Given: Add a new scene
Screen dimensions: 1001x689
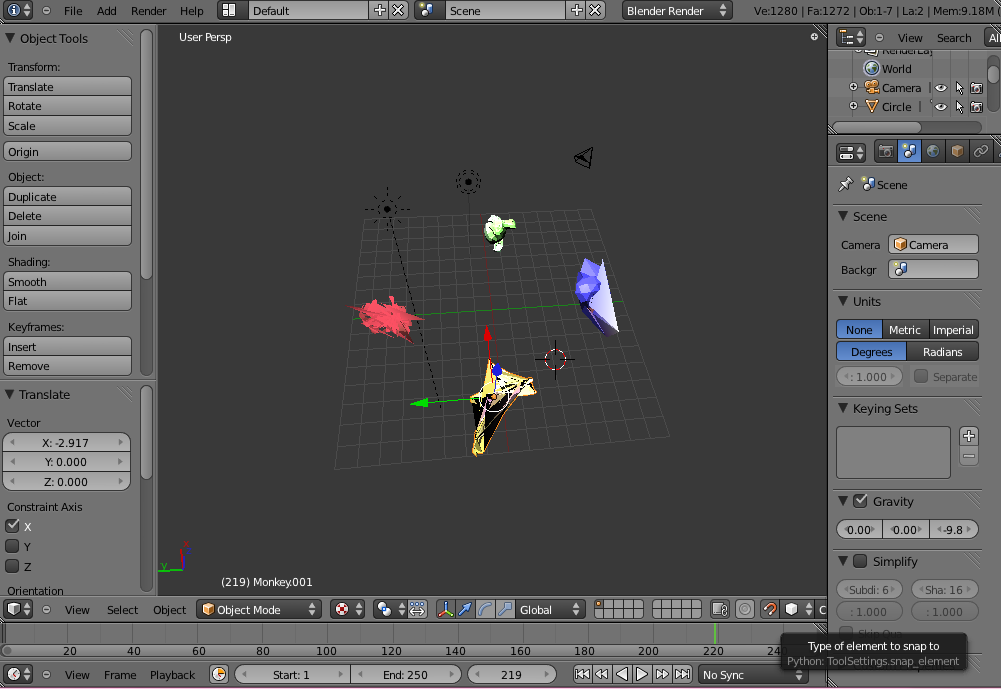Looking at the screenshot, I should (x=576, y=10).
